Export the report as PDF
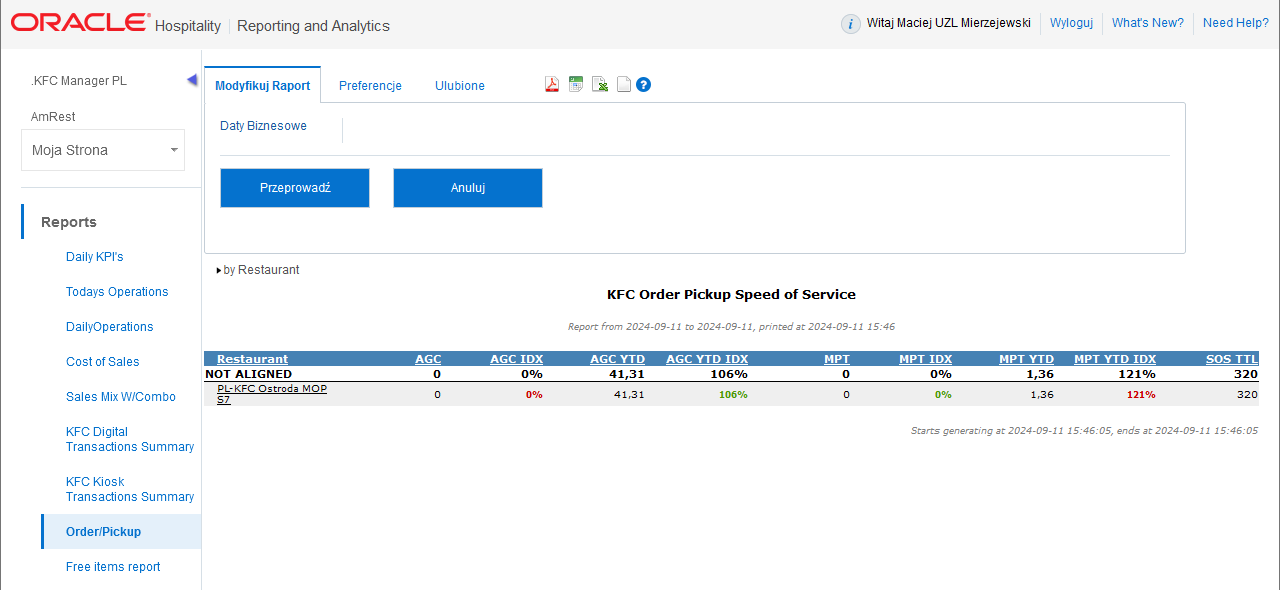1280x590 pixels. tap(551, 85)
